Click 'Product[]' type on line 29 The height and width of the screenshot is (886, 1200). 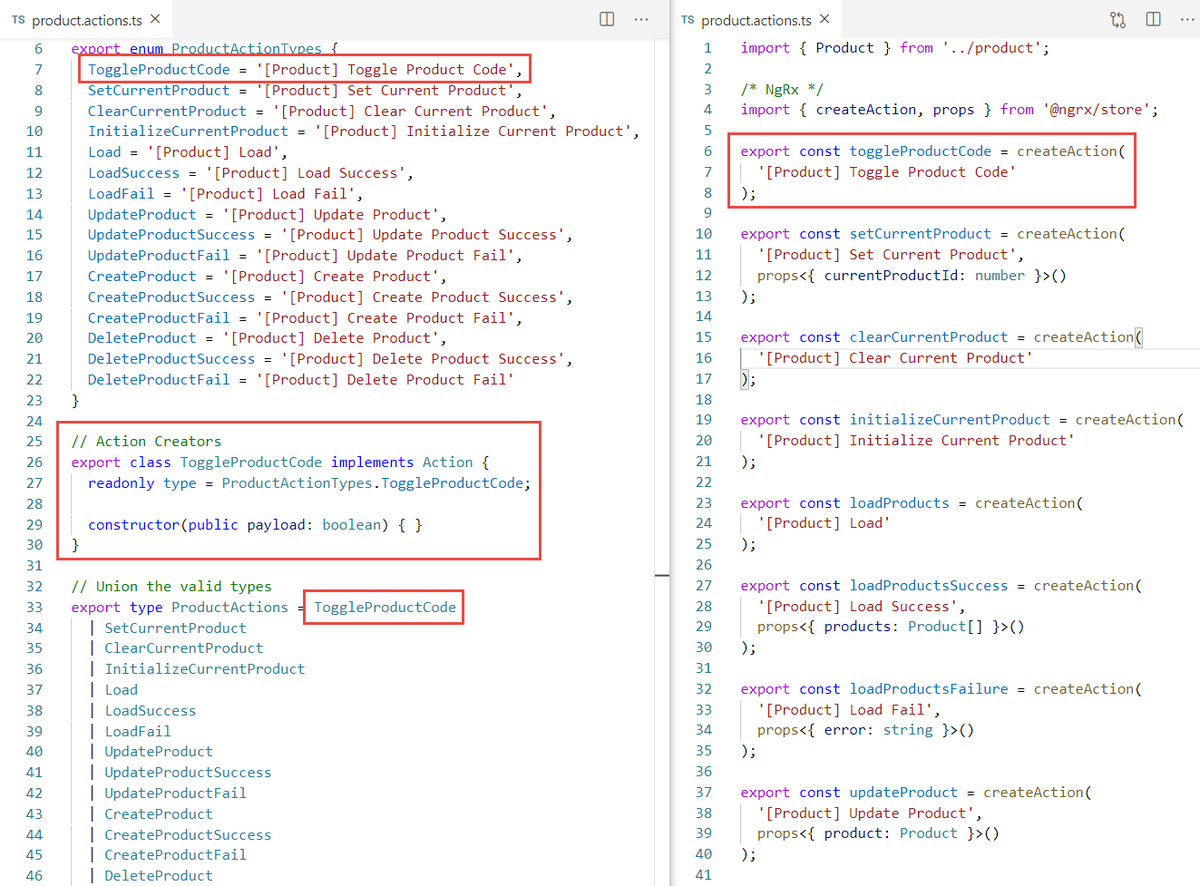point(946,627)
